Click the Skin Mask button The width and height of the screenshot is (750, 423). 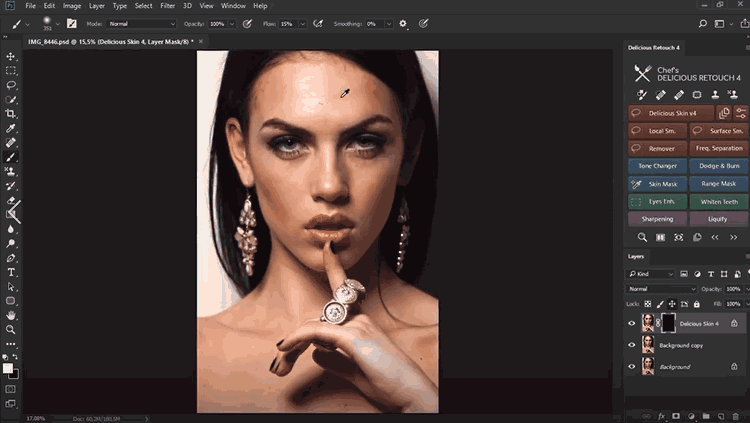point(656,184)
